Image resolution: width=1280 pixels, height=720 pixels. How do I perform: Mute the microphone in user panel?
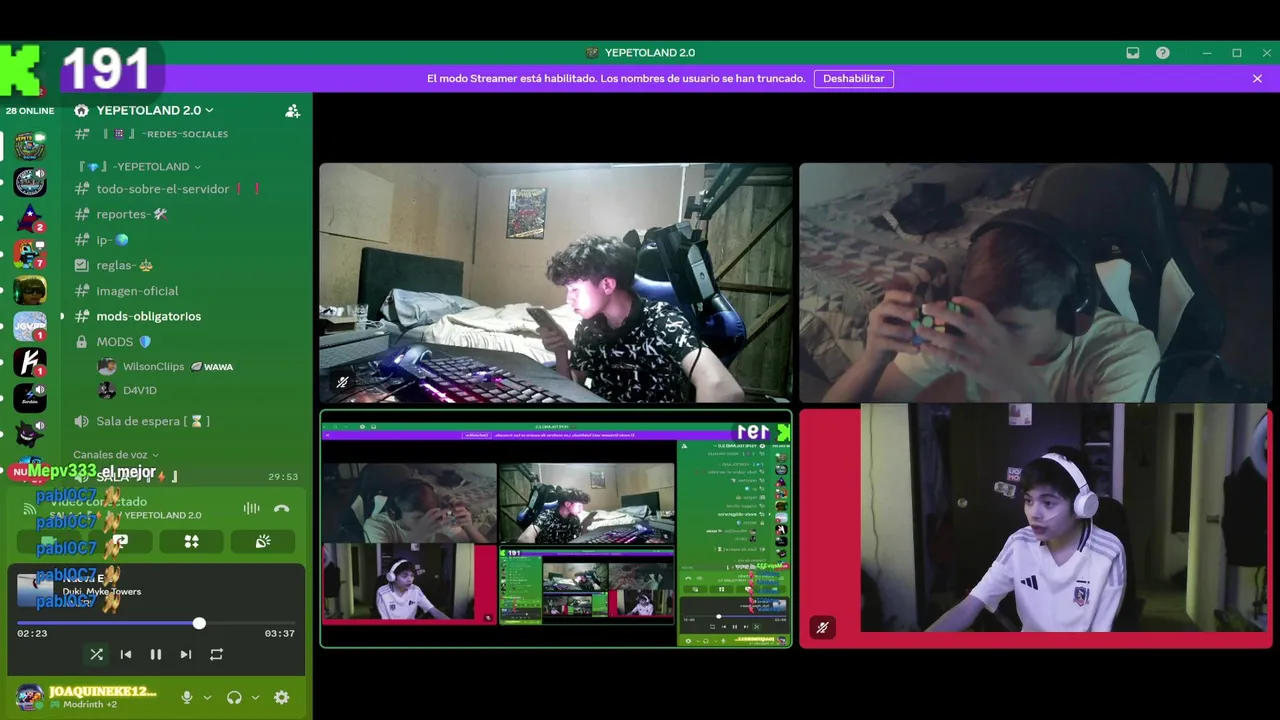(186, 697)
